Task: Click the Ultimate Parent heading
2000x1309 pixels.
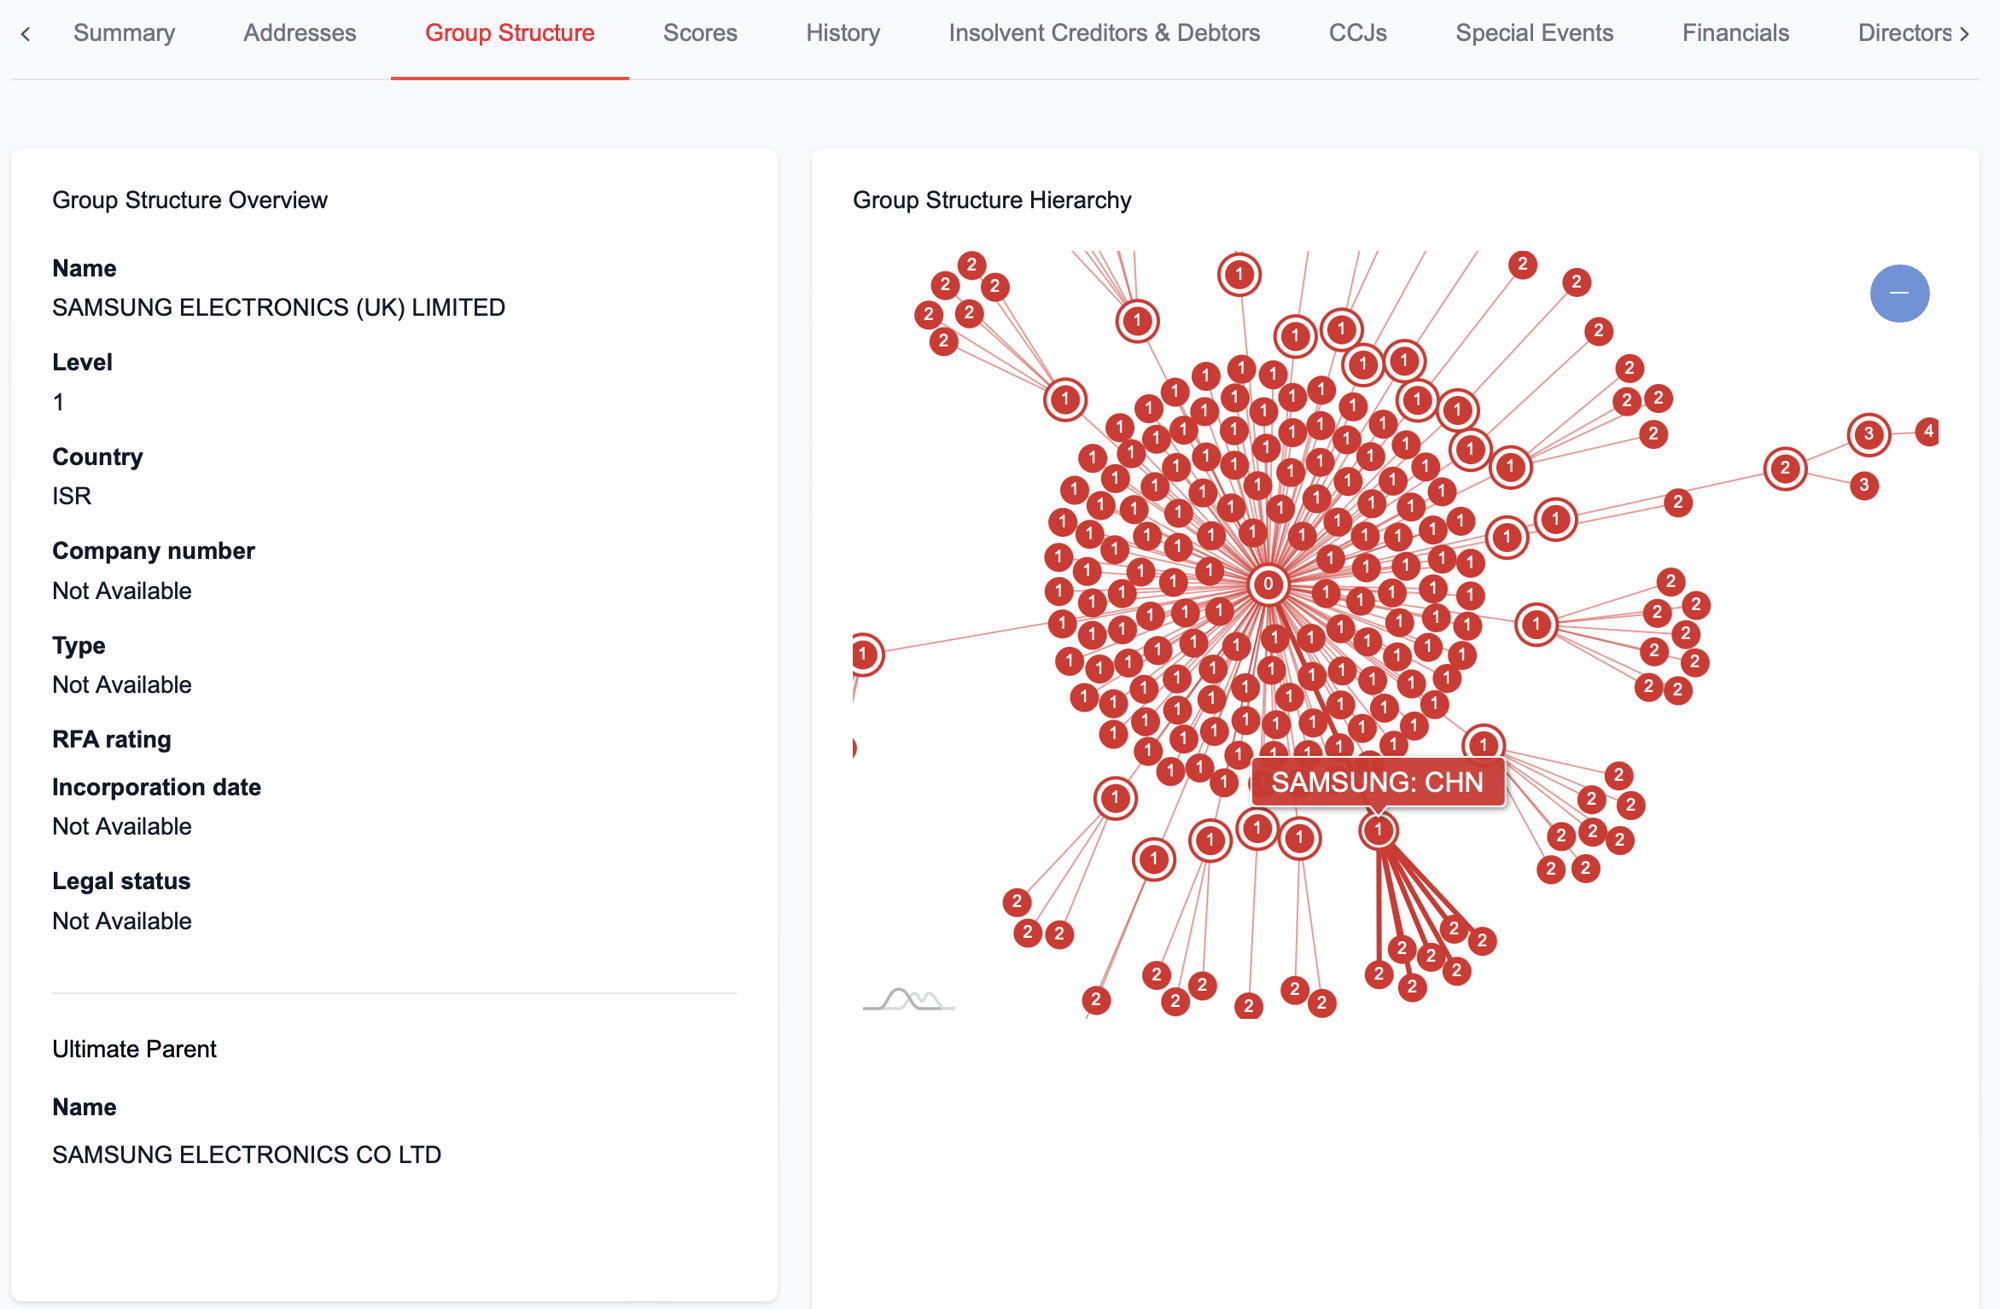Action: [134, 1049]
